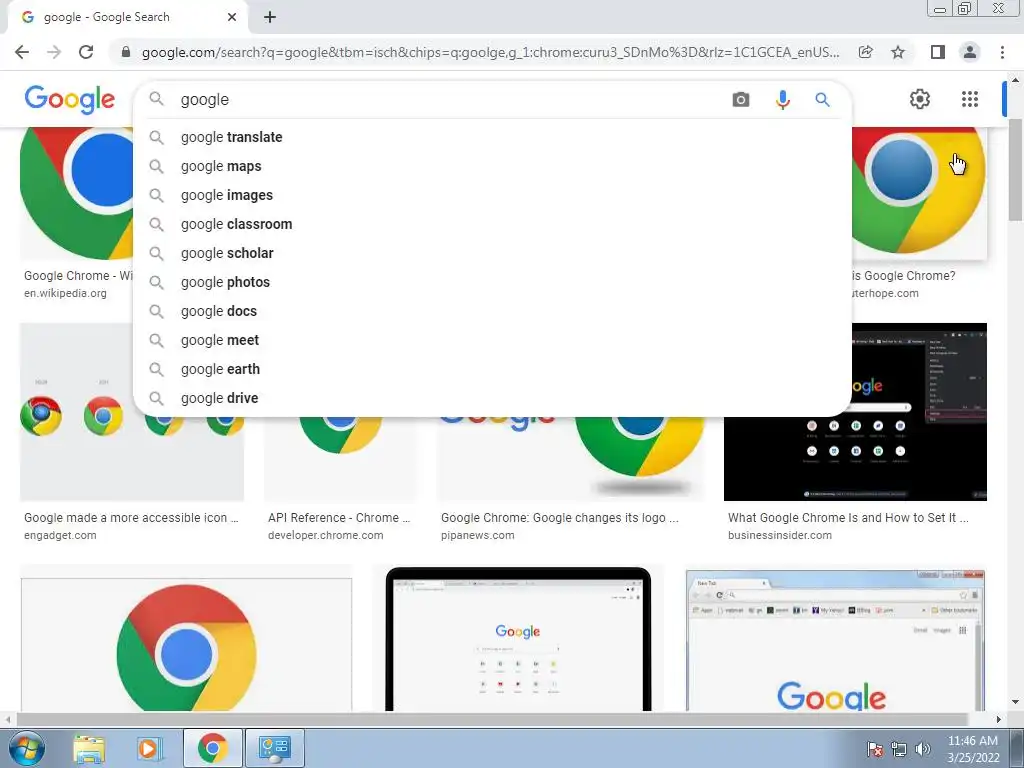This screenshot has width=1024, height=768.
Task: Click the Chrome taskbar icon
Action: pyautogui.click(x=212, y=748)
